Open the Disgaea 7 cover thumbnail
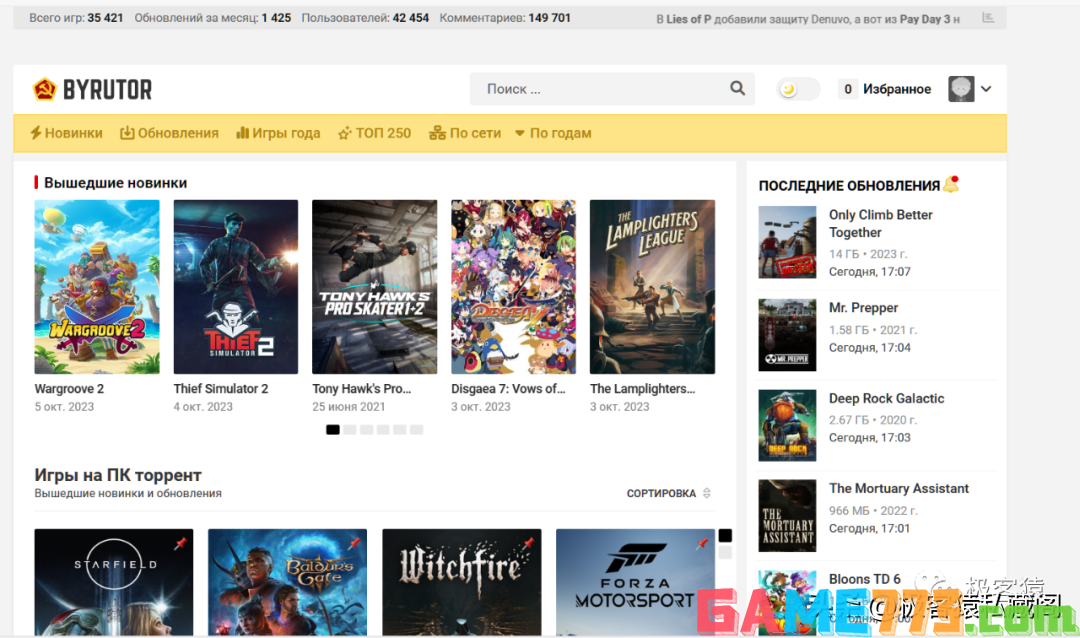The image size is (1080, 638). [x=513, y=287]
